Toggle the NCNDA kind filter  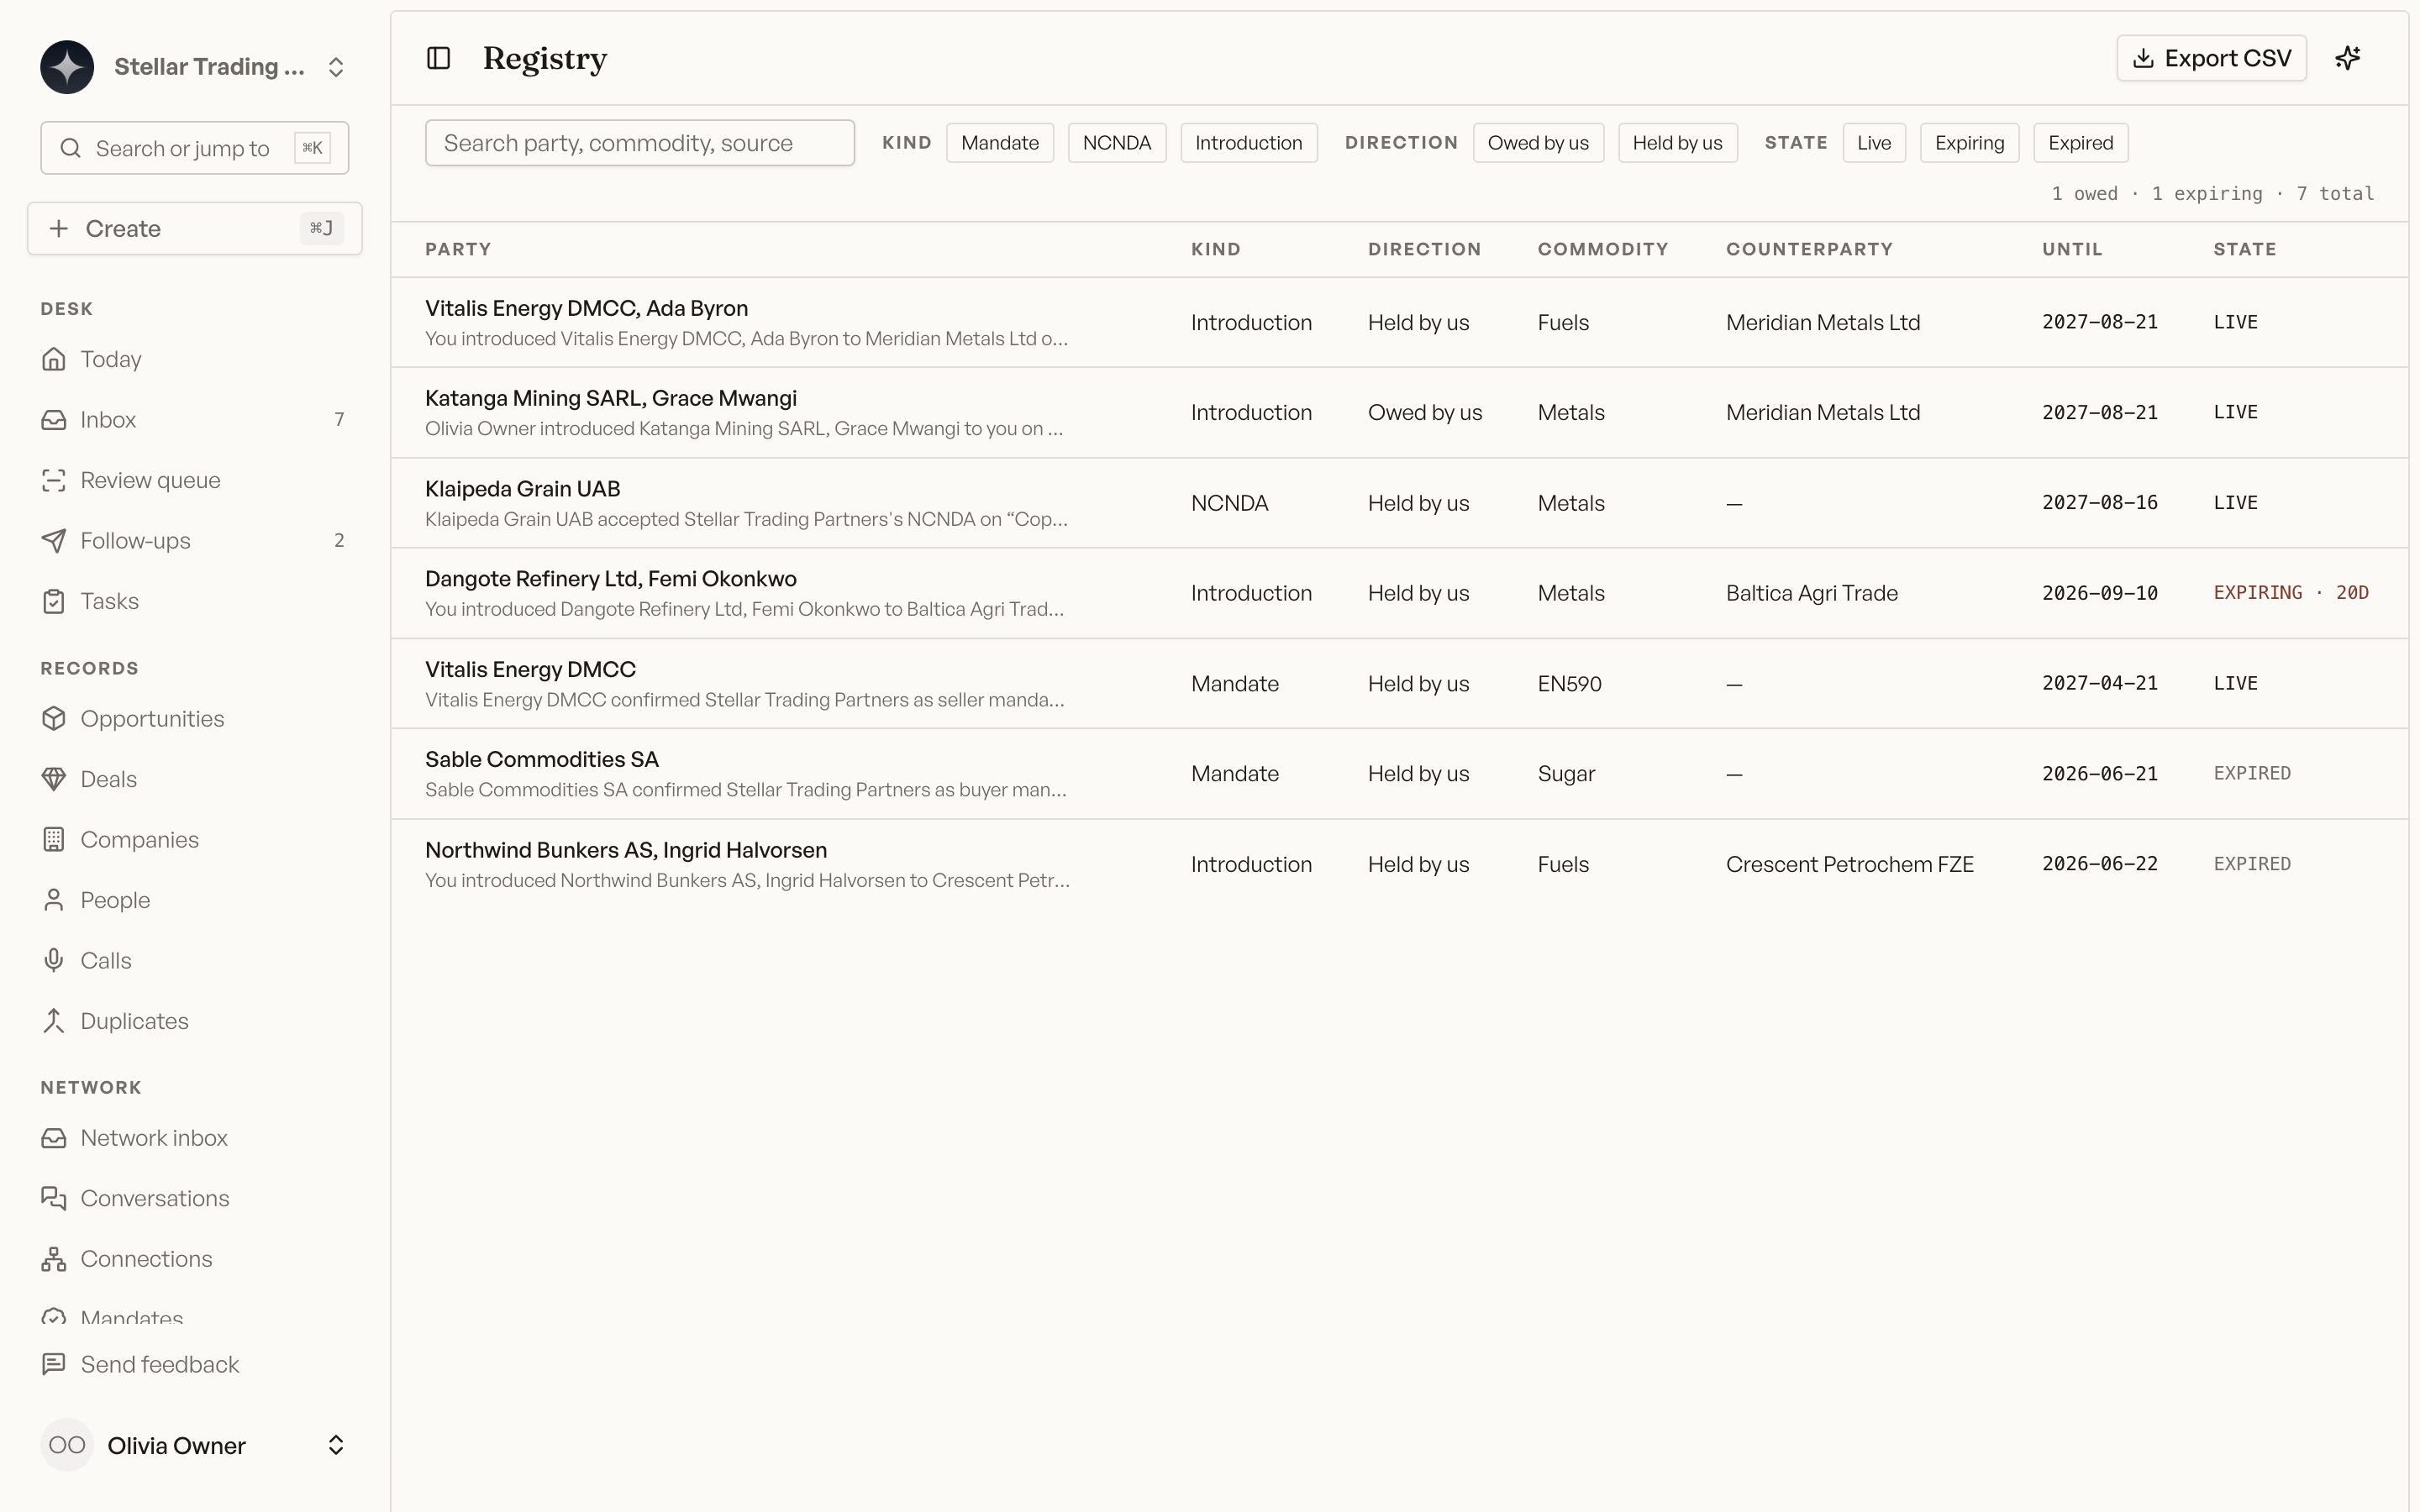coord(1117,143)
